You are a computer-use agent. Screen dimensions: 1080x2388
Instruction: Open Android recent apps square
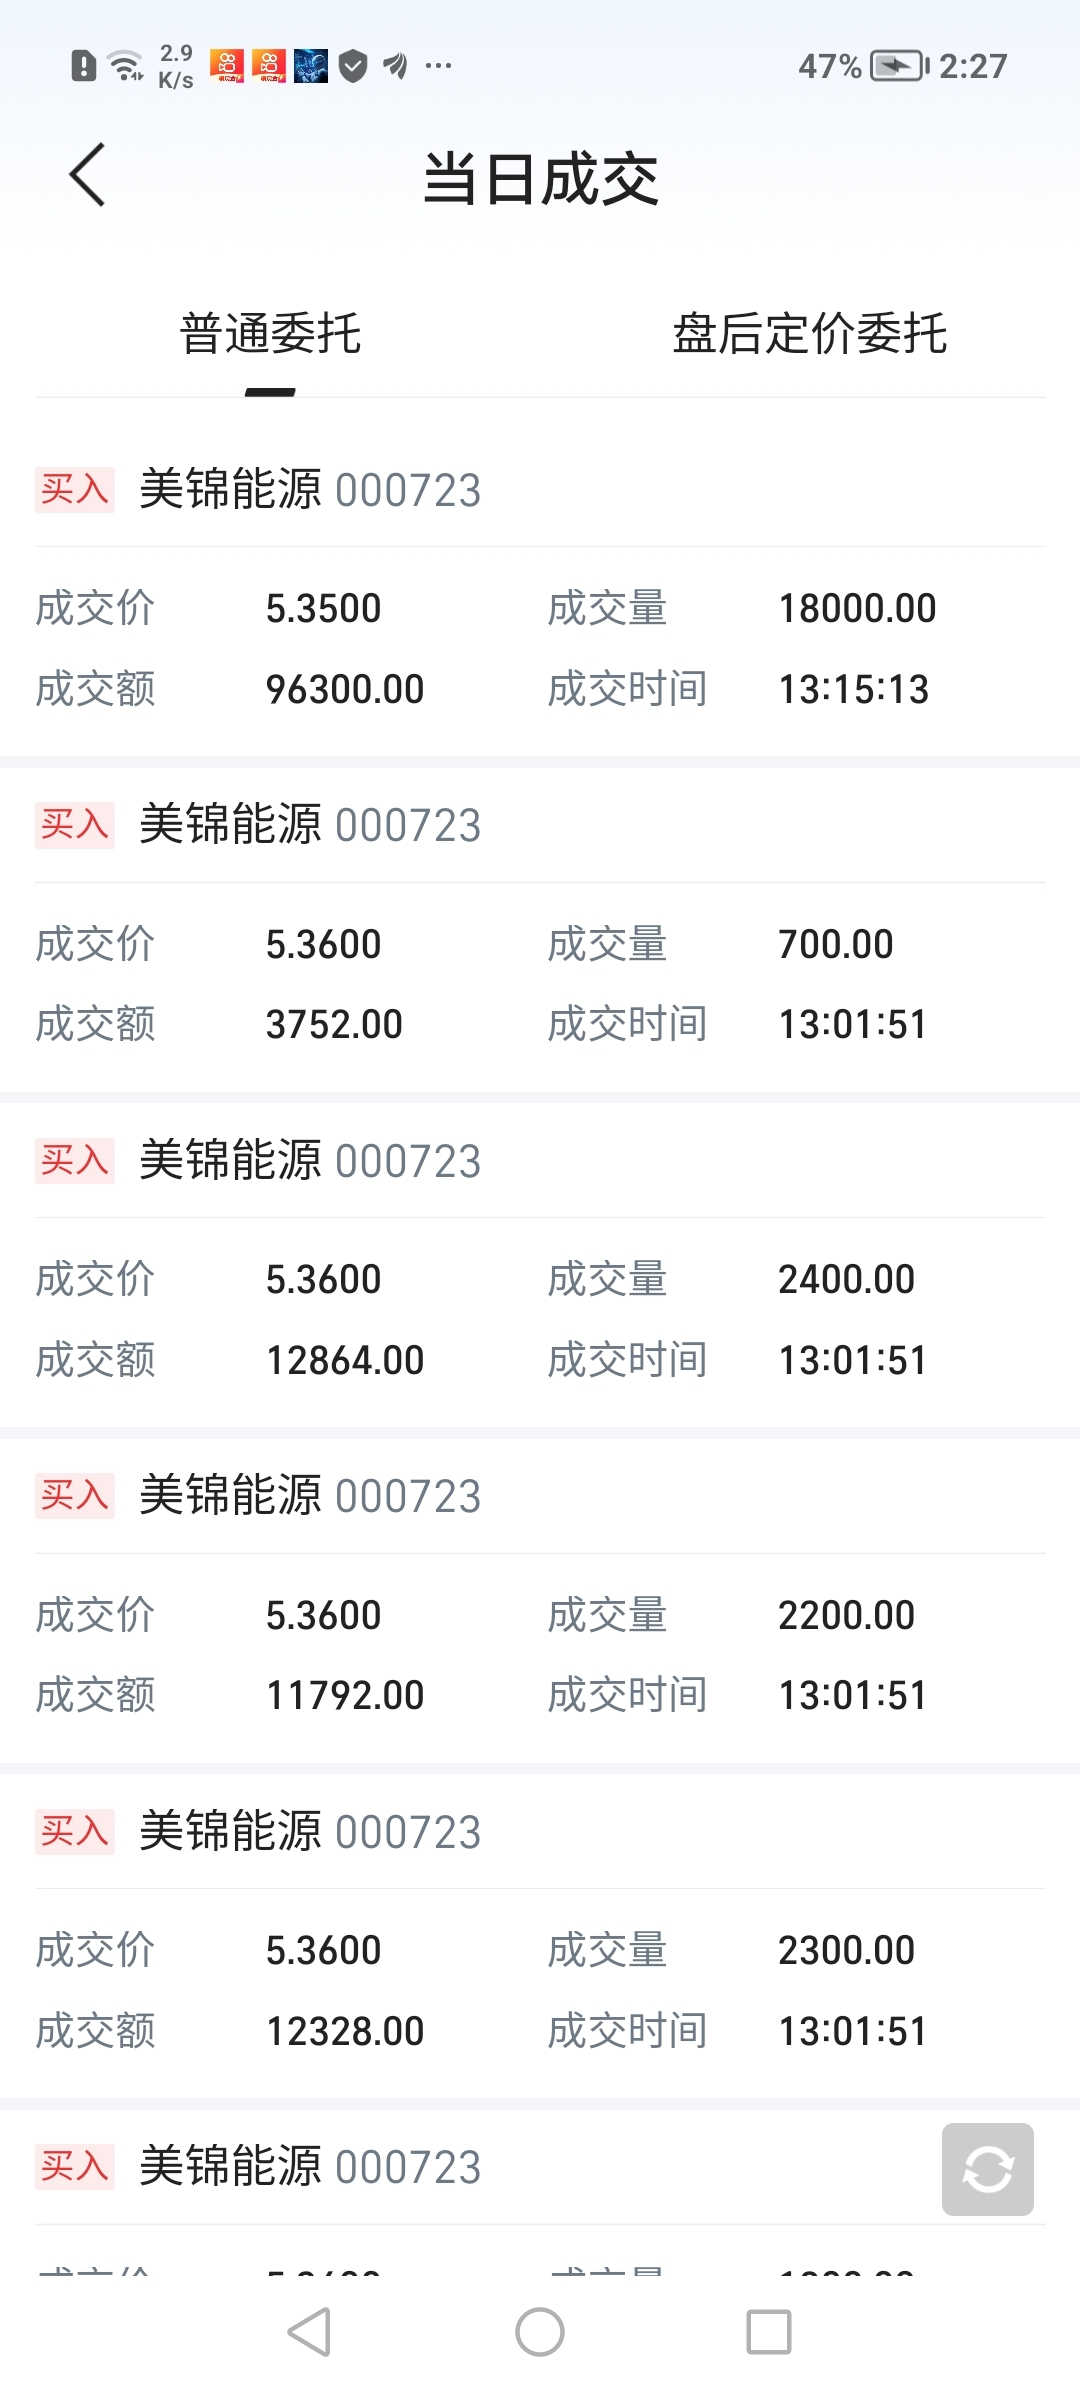click(x=768, y=2332)
